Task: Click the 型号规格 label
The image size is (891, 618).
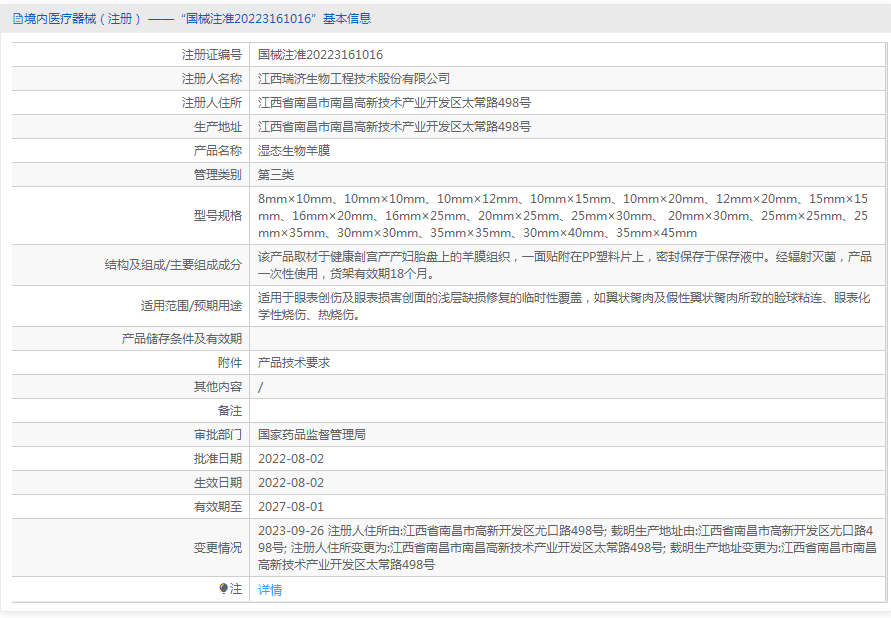Action: point(218,216)
